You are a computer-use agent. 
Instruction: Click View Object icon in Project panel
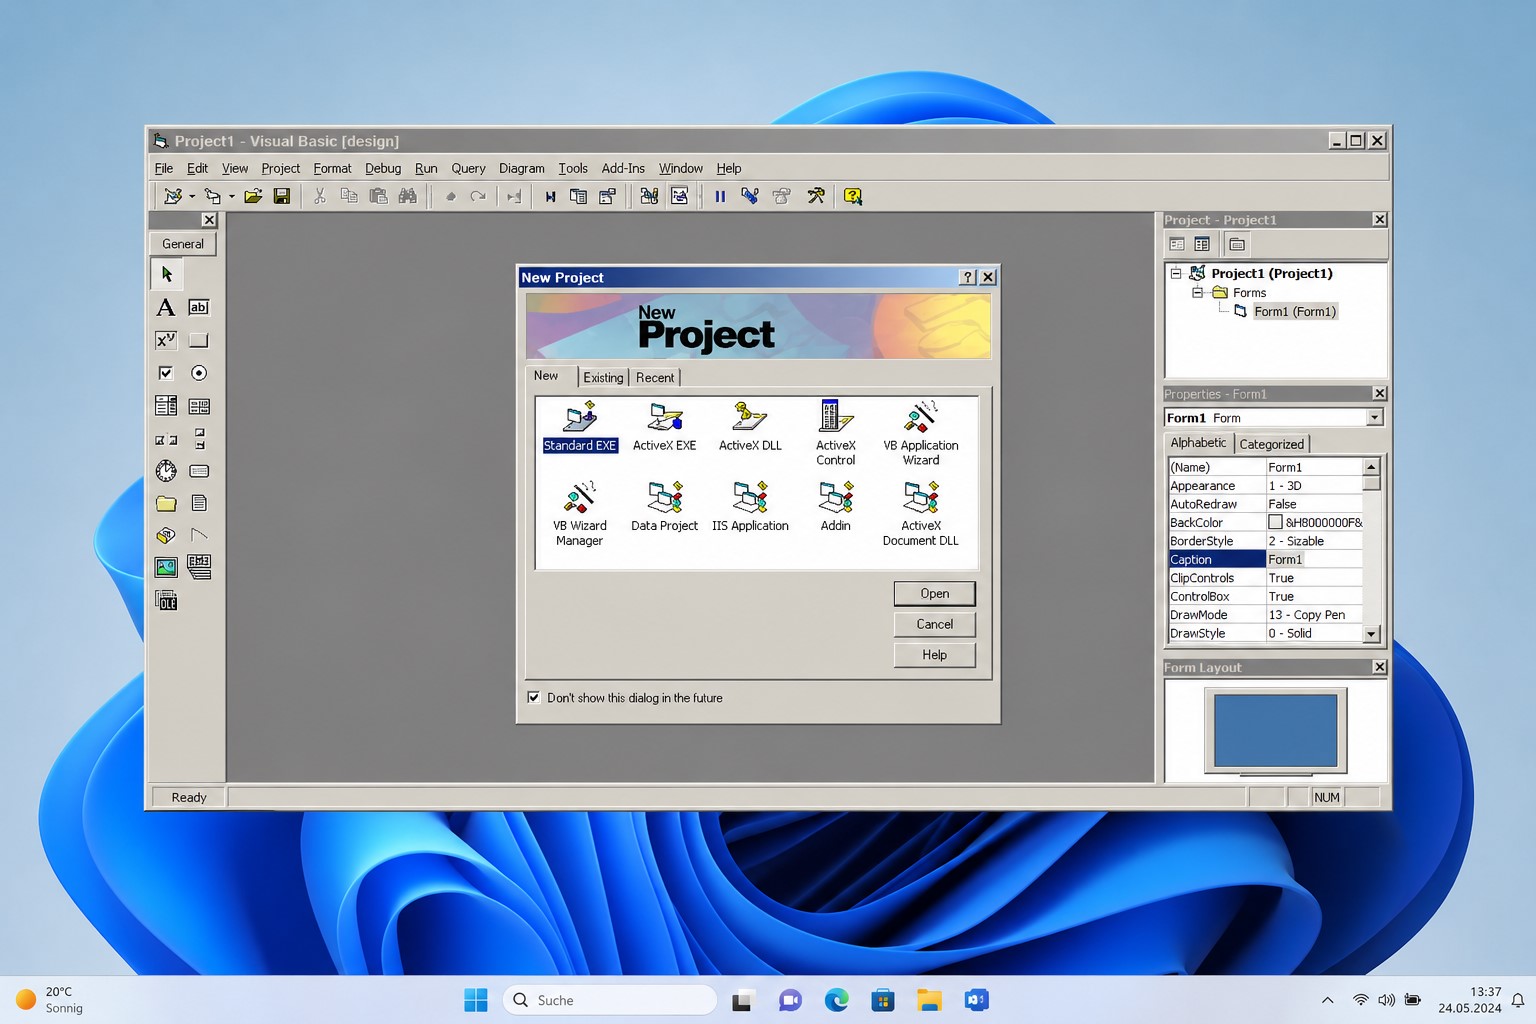[1202, 244]
